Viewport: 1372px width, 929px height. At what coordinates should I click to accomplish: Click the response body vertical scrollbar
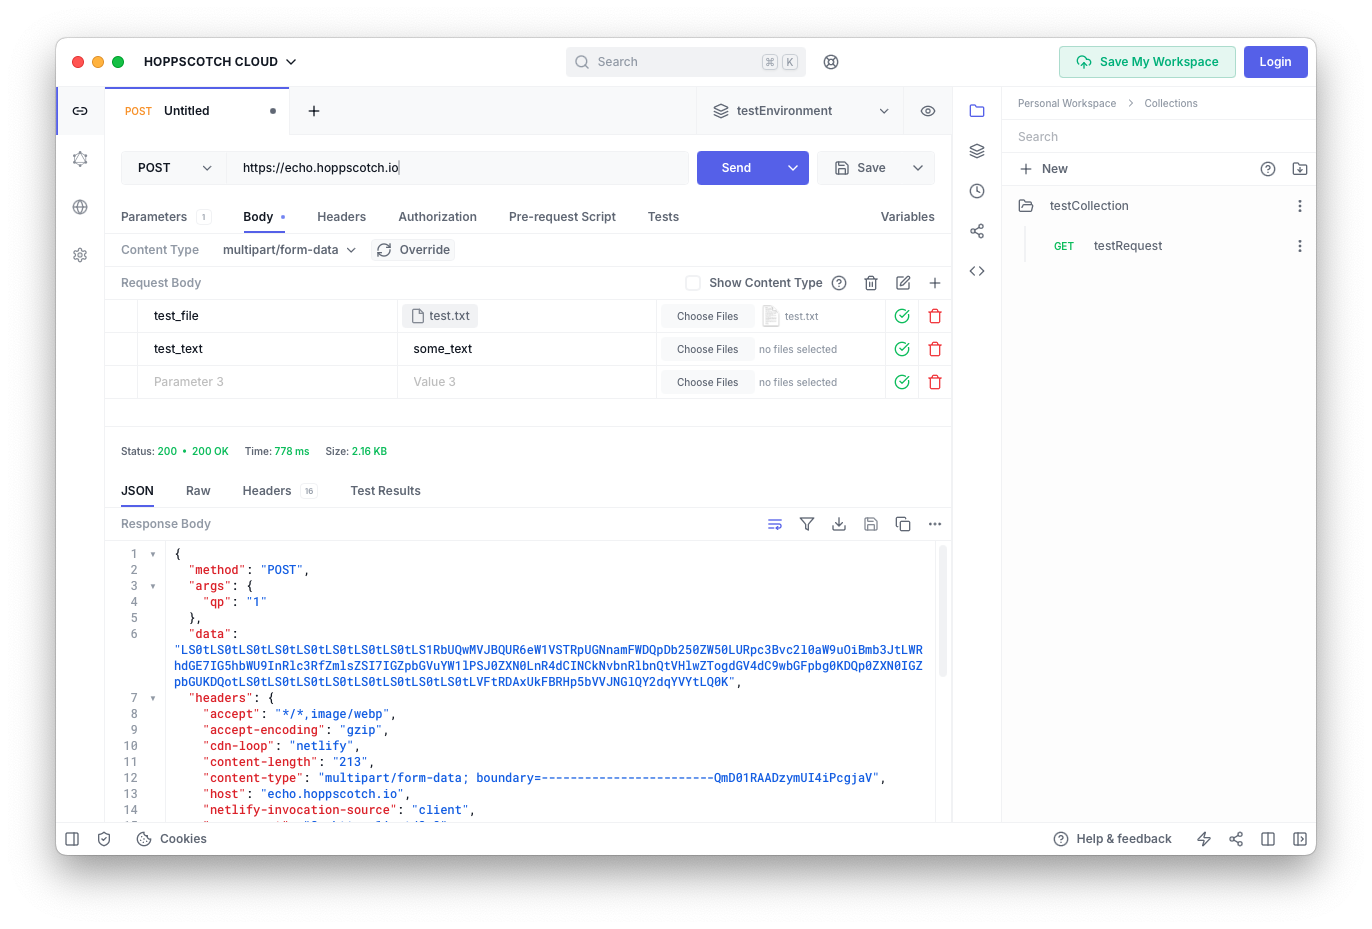coord(943,612)
